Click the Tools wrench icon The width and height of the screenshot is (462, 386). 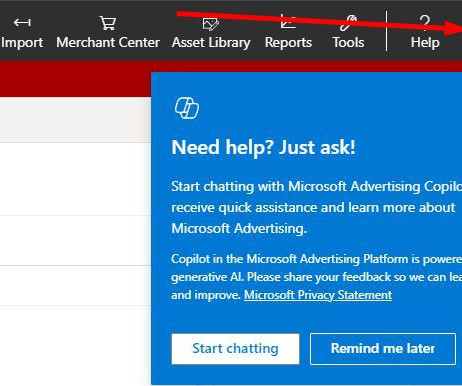pyautogui.click(x=348, y=23)
